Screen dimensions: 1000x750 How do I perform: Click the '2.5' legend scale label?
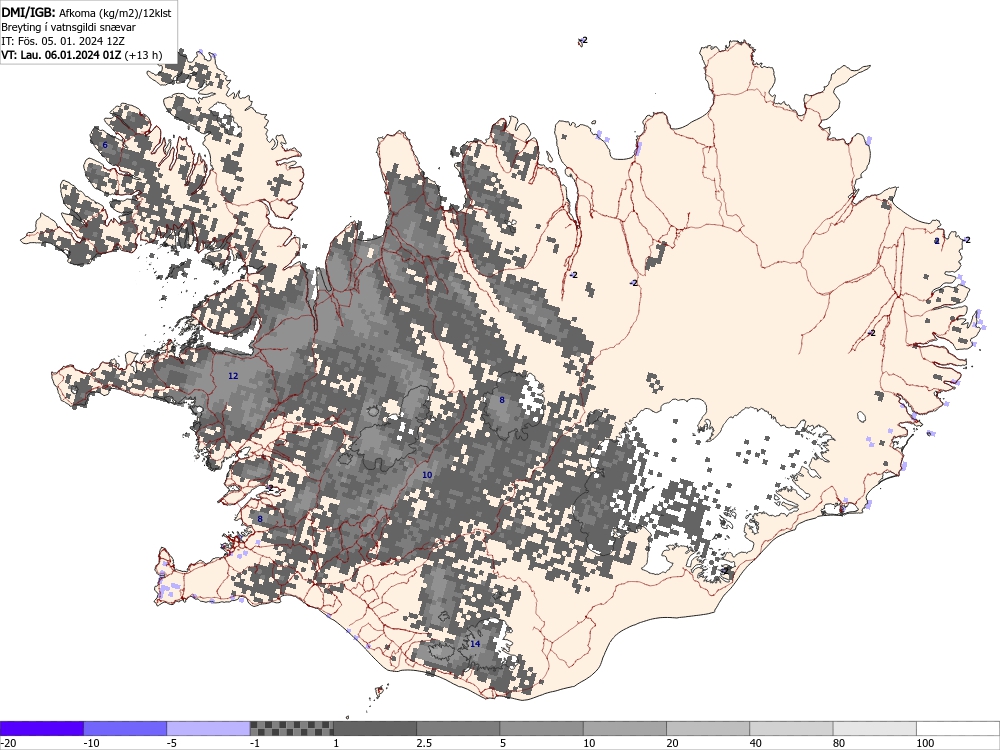[424, 743]
